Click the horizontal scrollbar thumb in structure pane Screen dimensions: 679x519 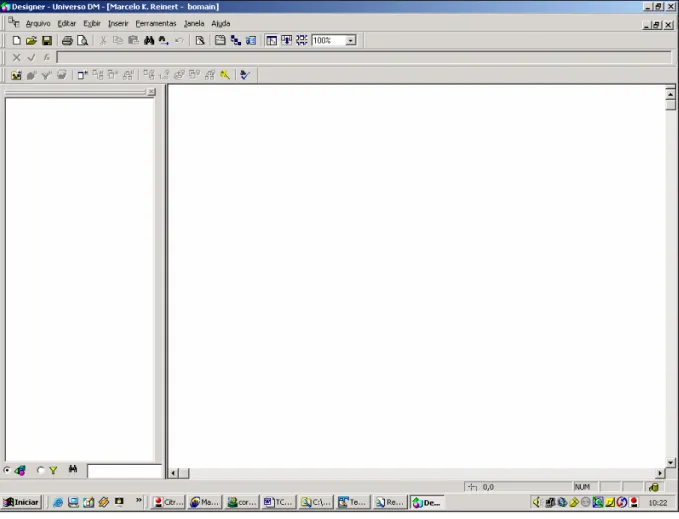pyautogui.click(x=184, y=473)
